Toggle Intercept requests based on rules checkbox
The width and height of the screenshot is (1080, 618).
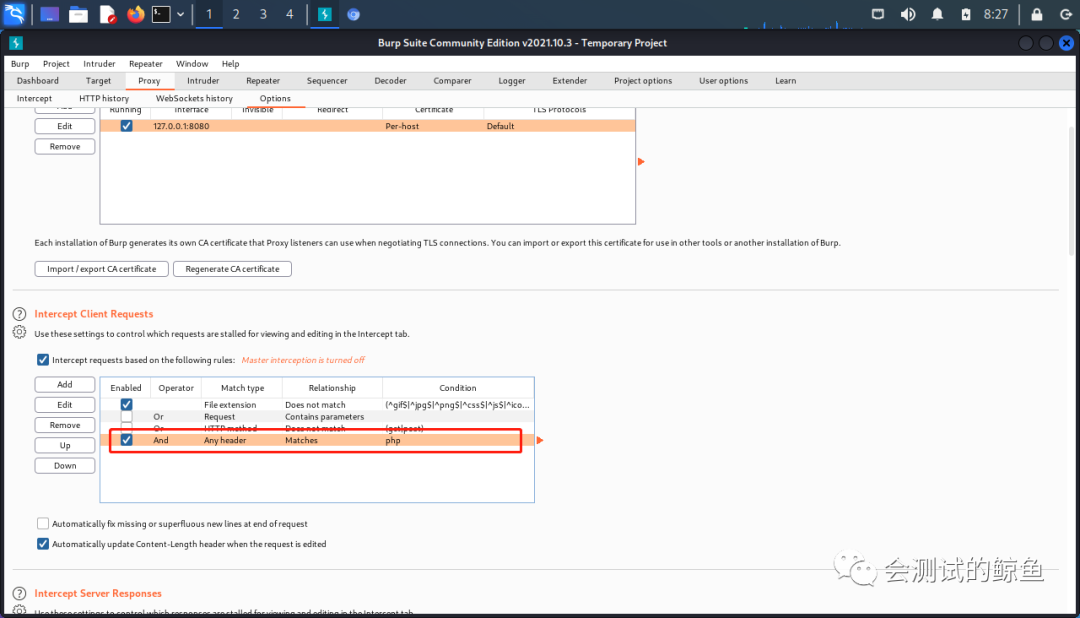(x=43, y=360)
